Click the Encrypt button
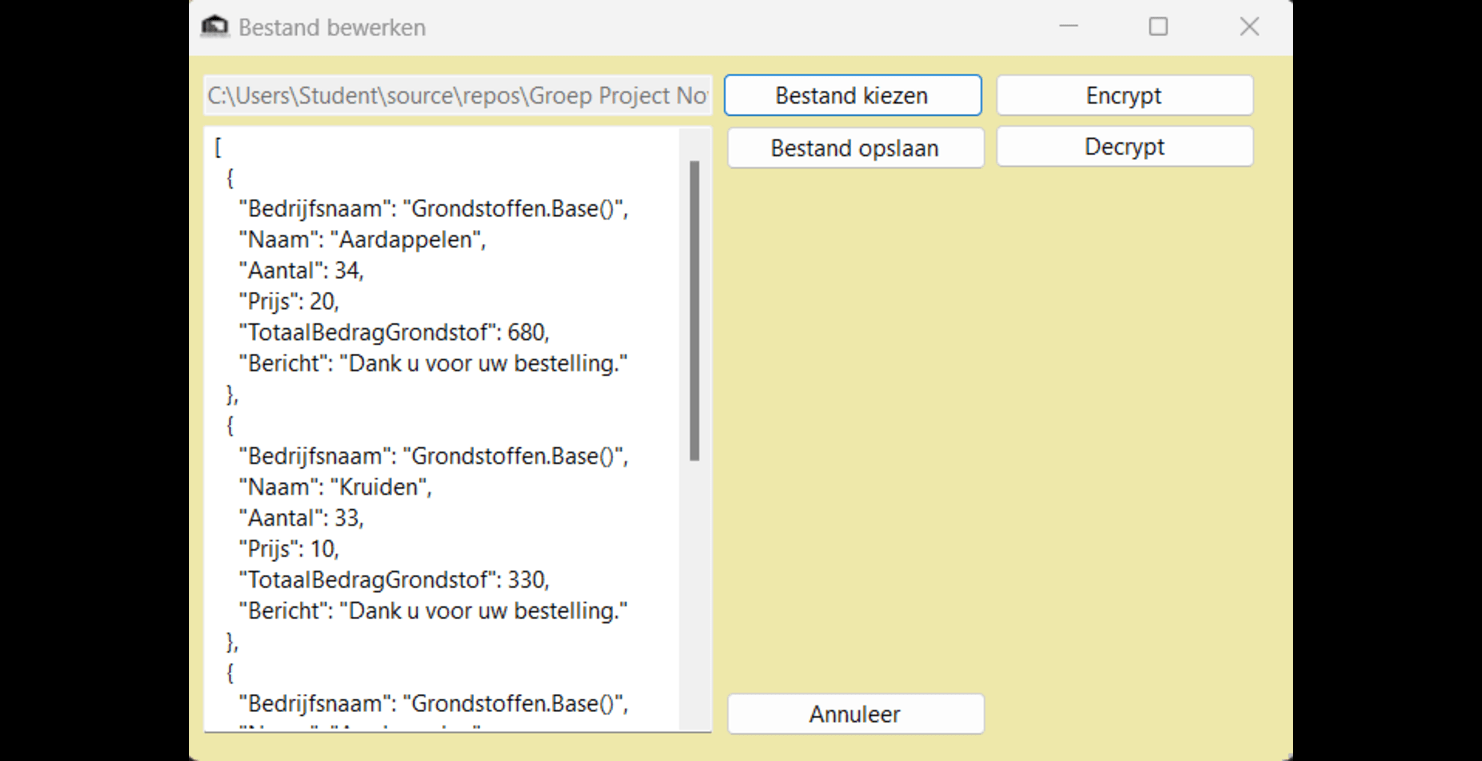The height and width of the screenshot is (761, 1482). (1125, 96)
